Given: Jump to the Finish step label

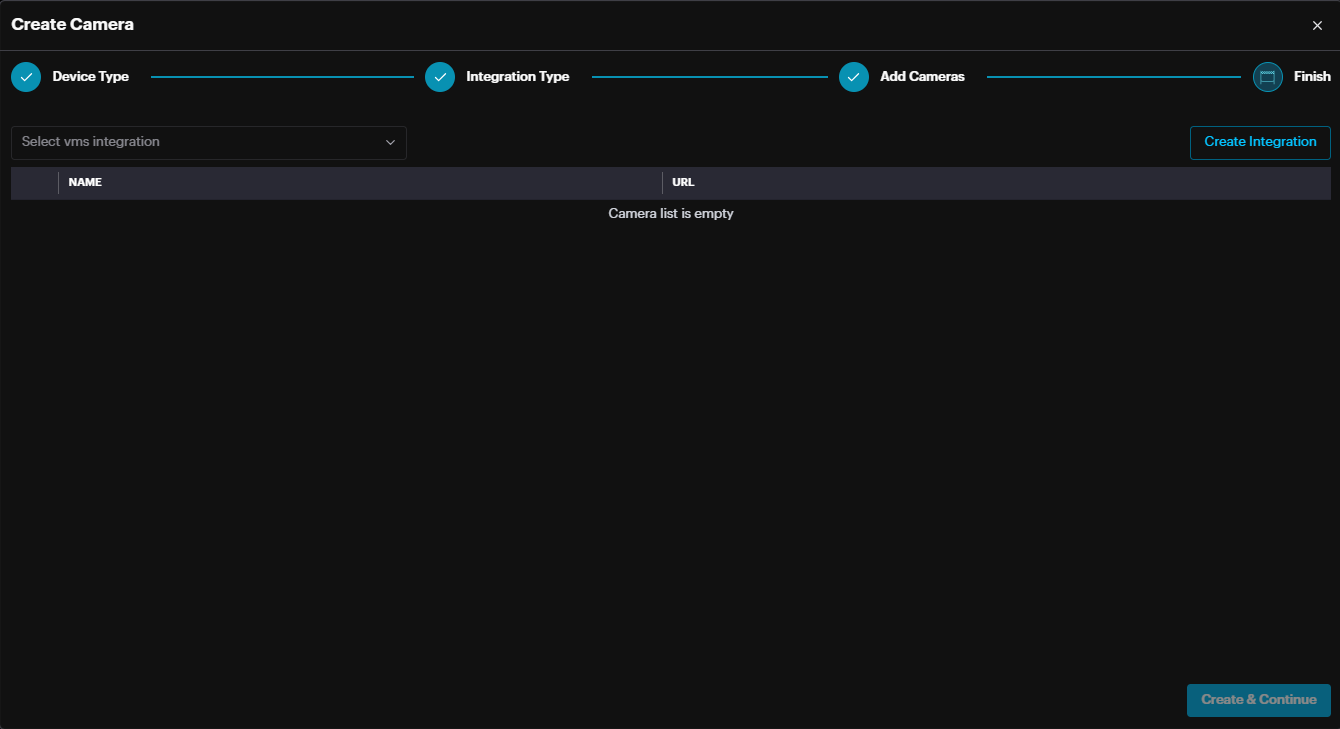Looking at the screenshot, I should tap(1312, 77).
